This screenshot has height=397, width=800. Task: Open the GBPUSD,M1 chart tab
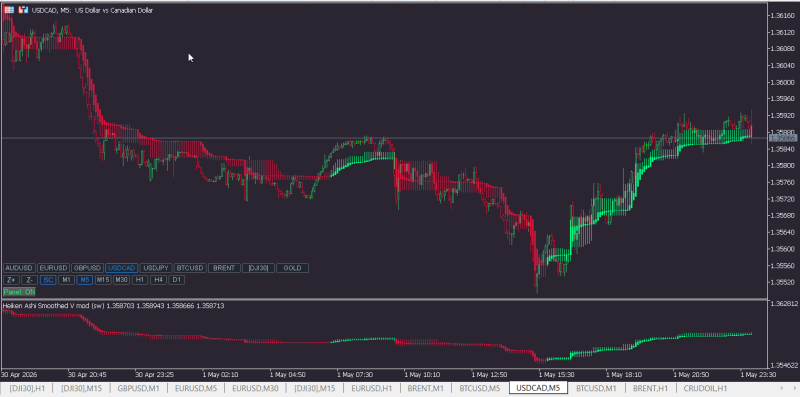coord(139,388)
